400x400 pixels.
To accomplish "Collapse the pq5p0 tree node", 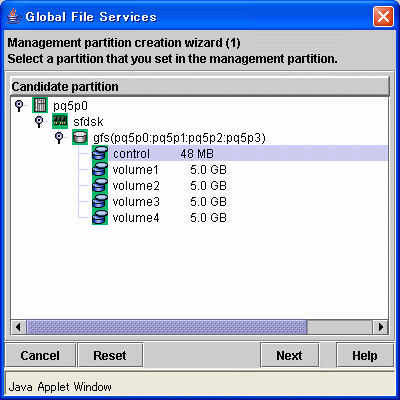I will click(19, 106).
